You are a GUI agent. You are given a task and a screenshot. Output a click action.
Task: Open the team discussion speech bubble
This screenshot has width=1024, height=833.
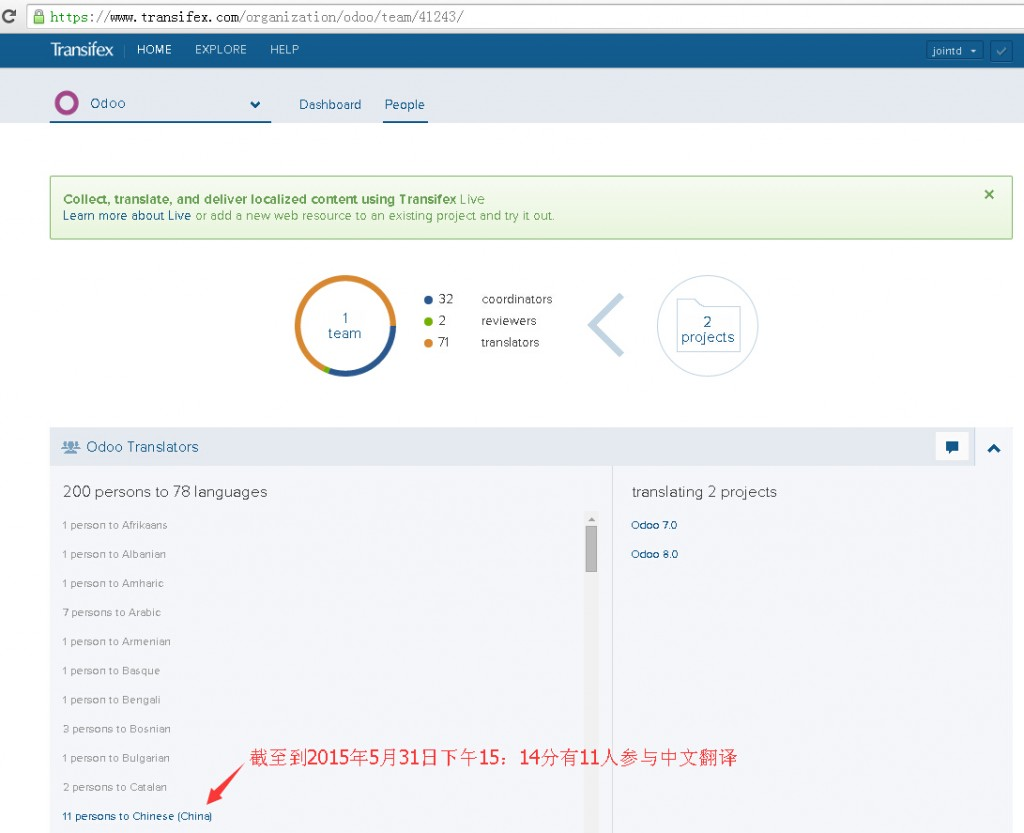[x=952, y=447]
